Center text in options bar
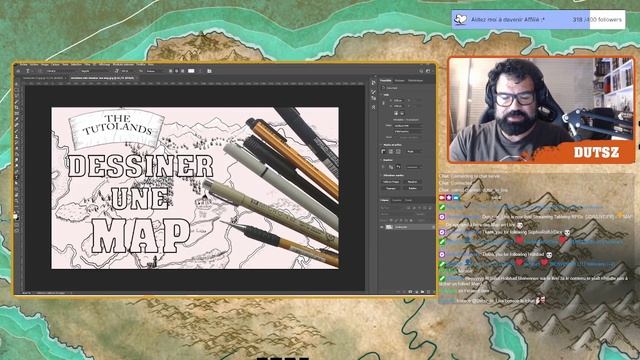640x360 pixels. 176,71
